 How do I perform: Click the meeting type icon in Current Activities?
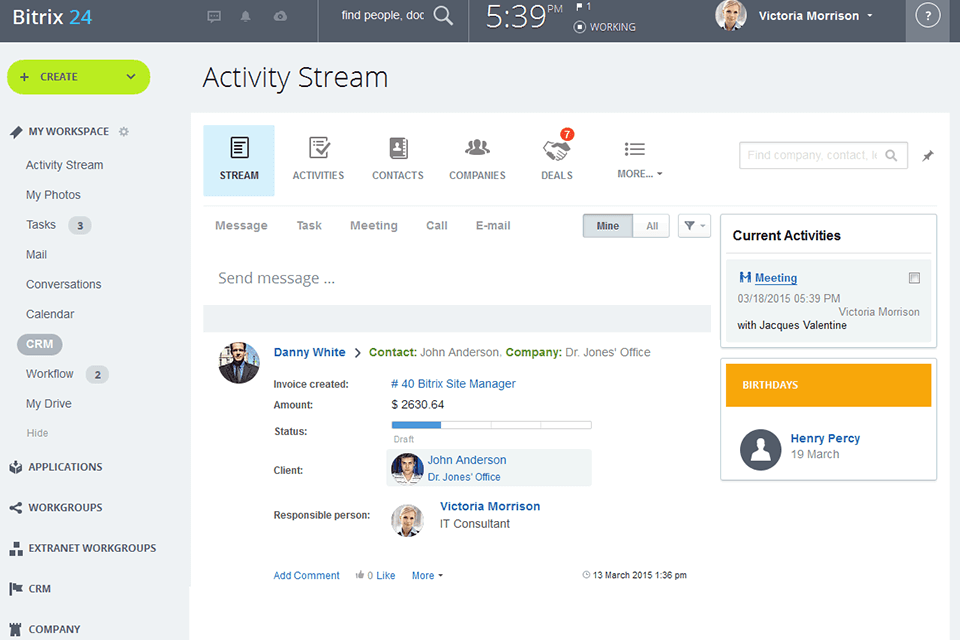click(744, 277)
